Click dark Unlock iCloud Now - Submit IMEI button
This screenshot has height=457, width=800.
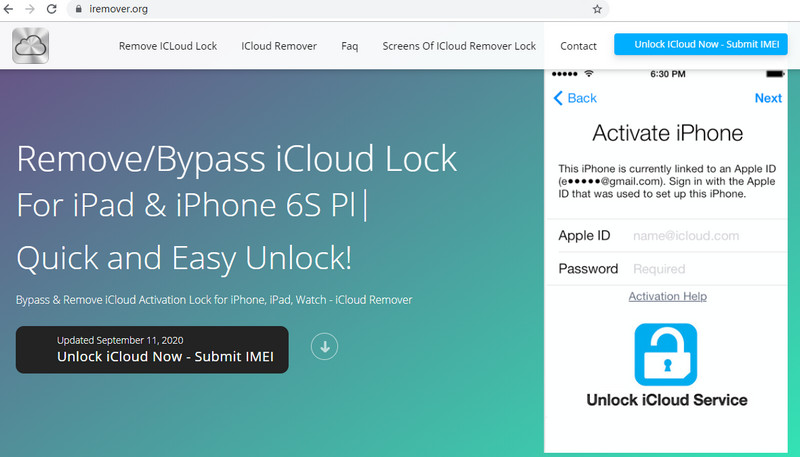coord(152,350)
